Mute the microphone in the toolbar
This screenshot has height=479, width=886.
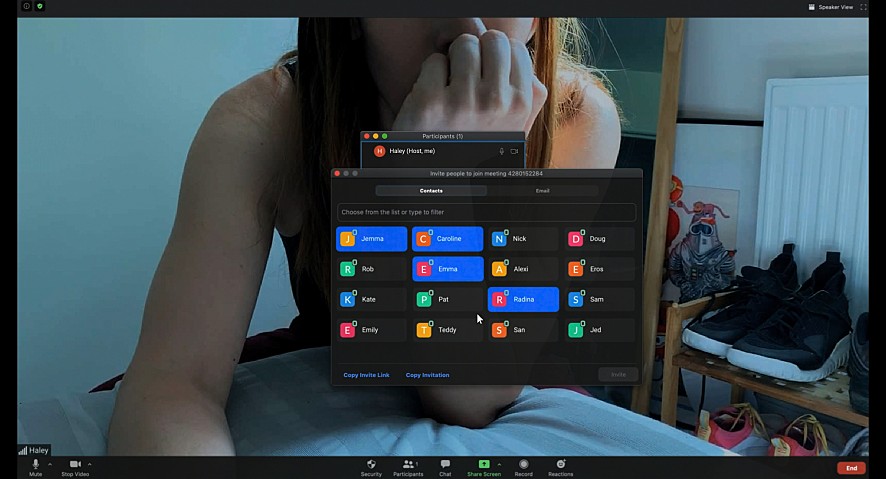pyautogui.click(x=35, y=465)
